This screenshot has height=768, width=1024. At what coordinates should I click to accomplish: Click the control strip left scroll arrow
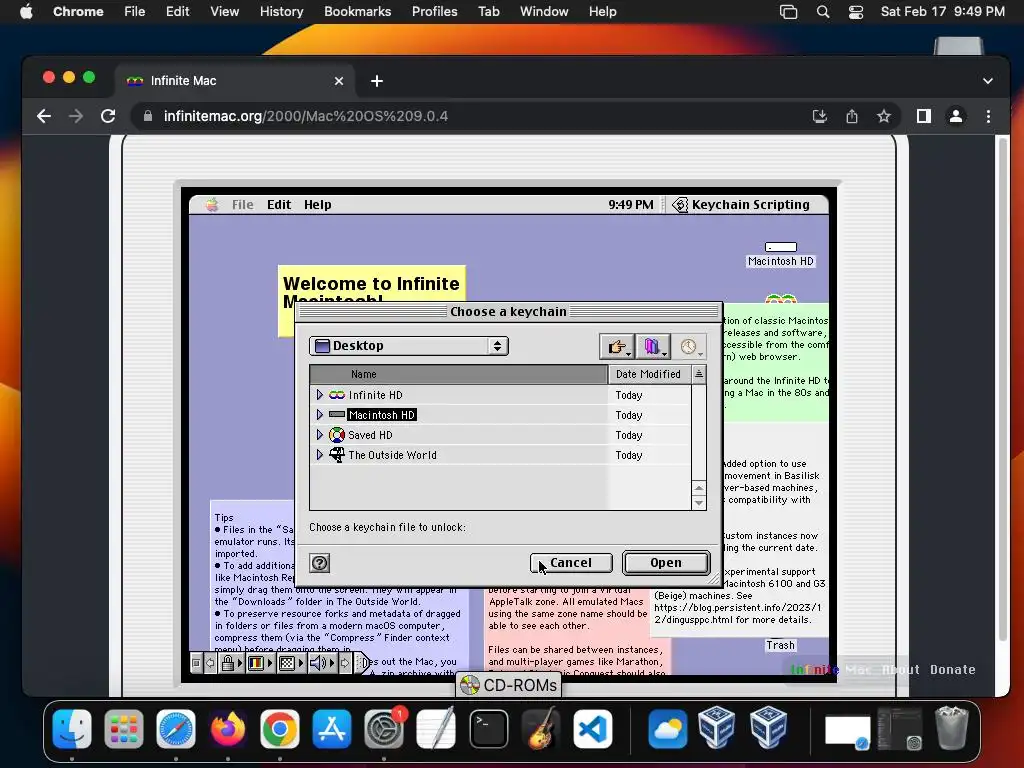click(x=210, y=664)
